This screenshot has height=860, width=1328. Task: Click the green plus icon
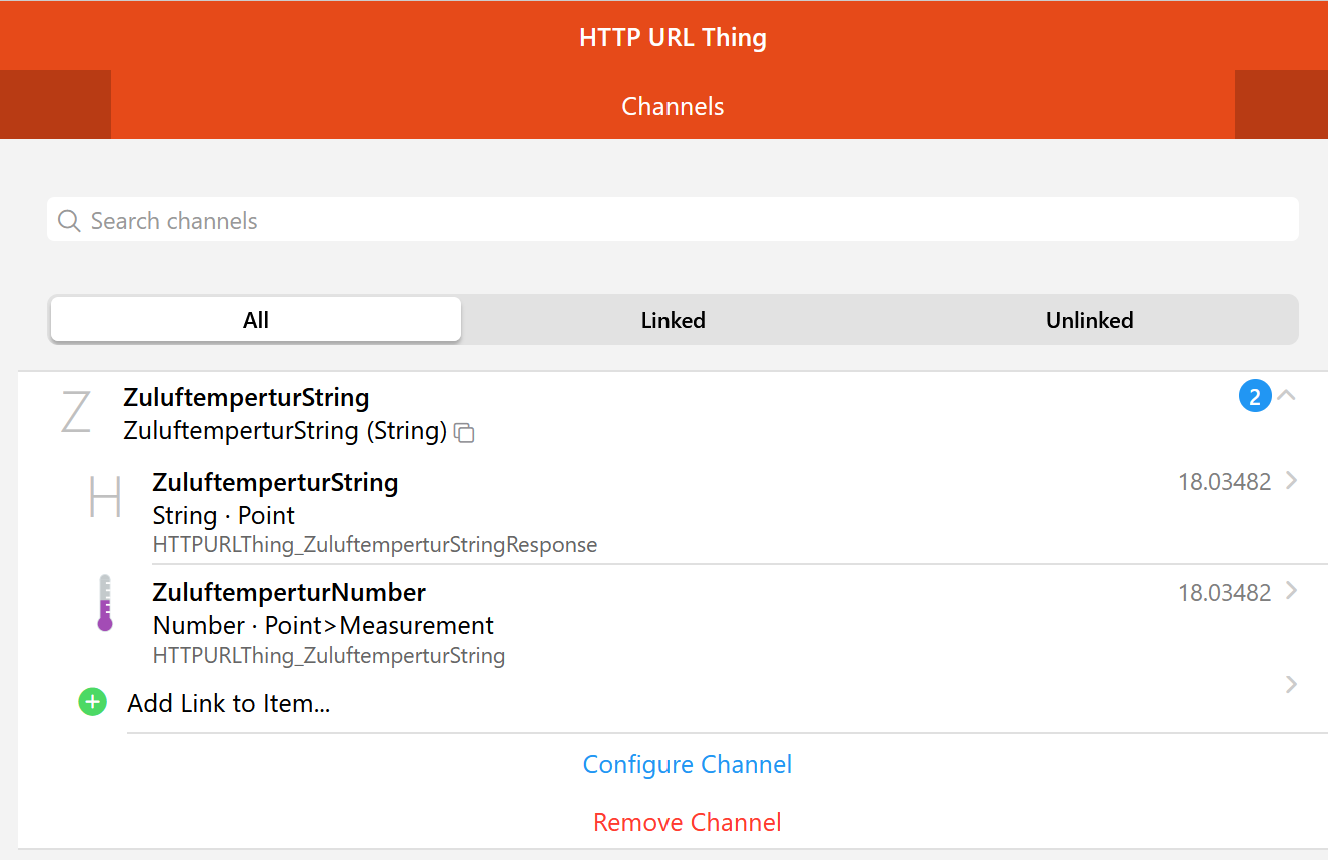(x=92, y=703)
